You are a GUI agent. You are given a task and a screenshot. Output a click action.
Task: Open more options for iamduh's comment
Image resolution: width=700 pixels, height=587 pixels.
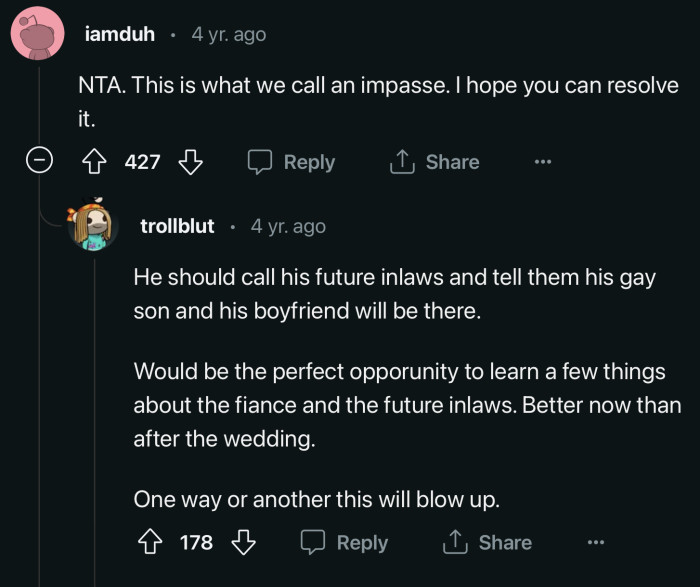click(x=542, y=162)
